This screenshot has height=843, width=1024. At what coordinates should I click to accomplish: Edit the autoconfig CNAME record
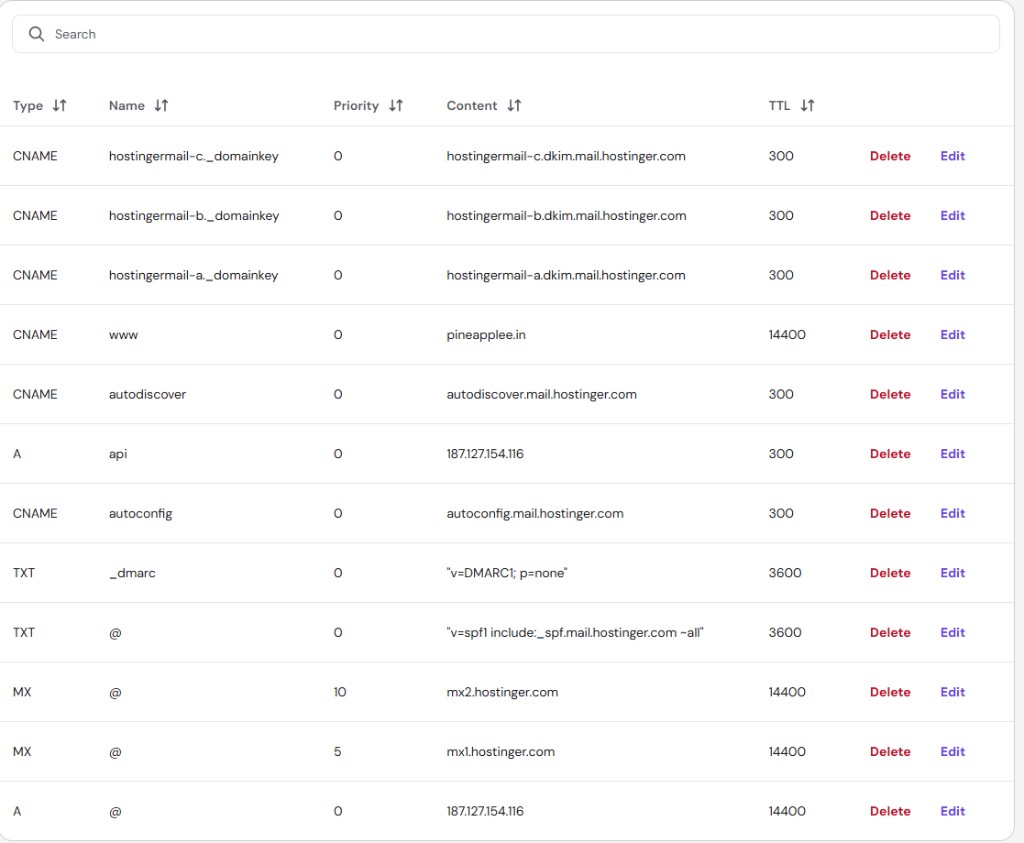coord(952,513)
